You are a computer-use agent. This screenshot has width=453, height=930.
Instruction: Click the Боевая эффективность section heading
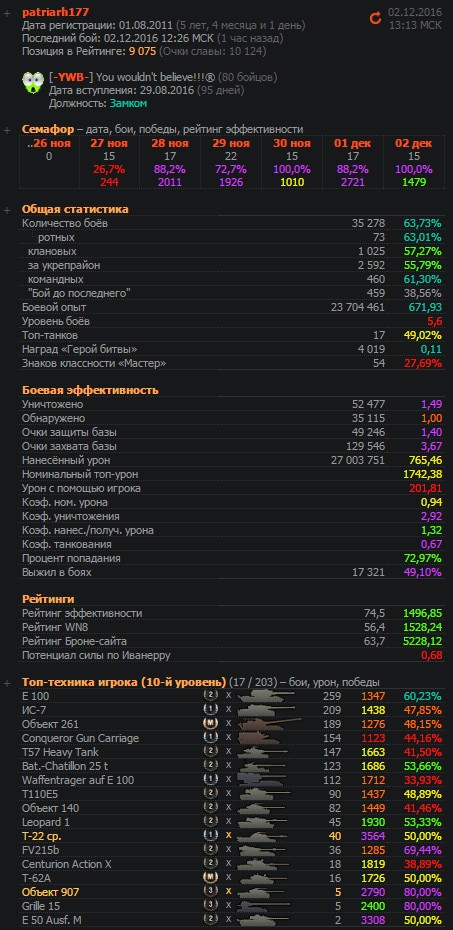pyautogui.click(x=90, y=390)
